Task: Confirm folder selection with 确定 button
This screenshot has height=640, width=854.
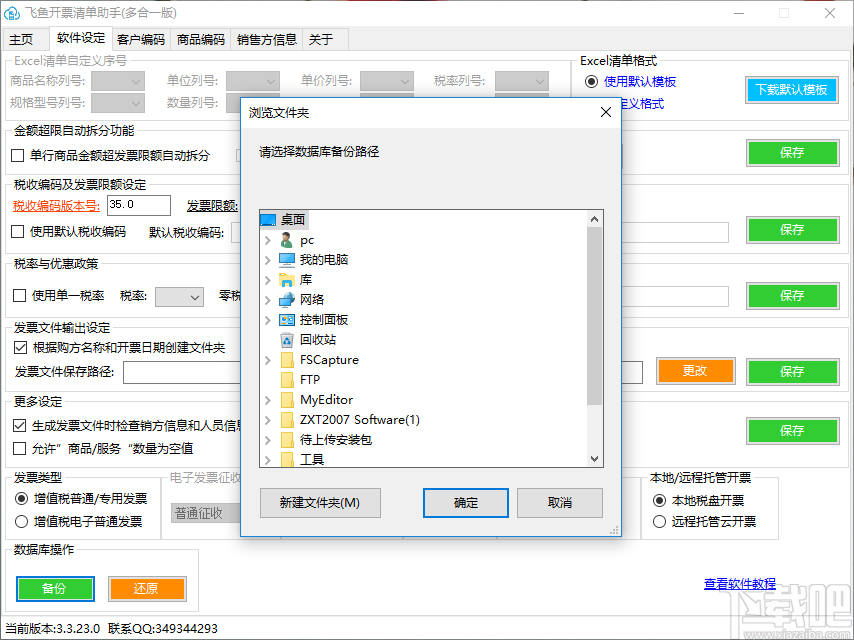Action: pyautogui.click(x=465, y=504)
